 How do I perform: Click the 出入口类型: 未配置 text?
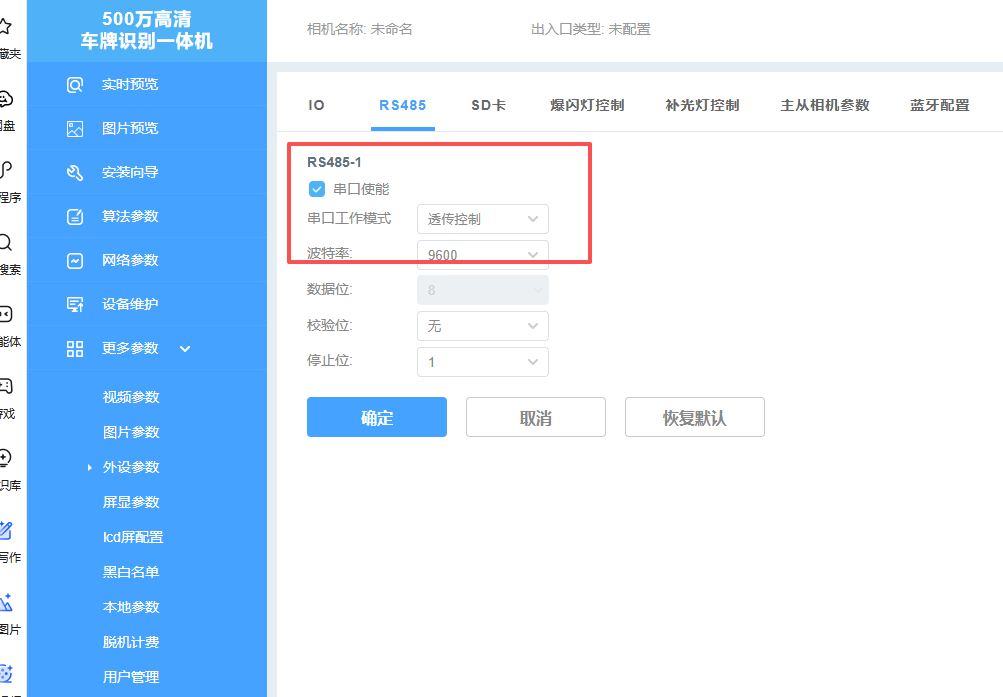click(x=591, y=29)
